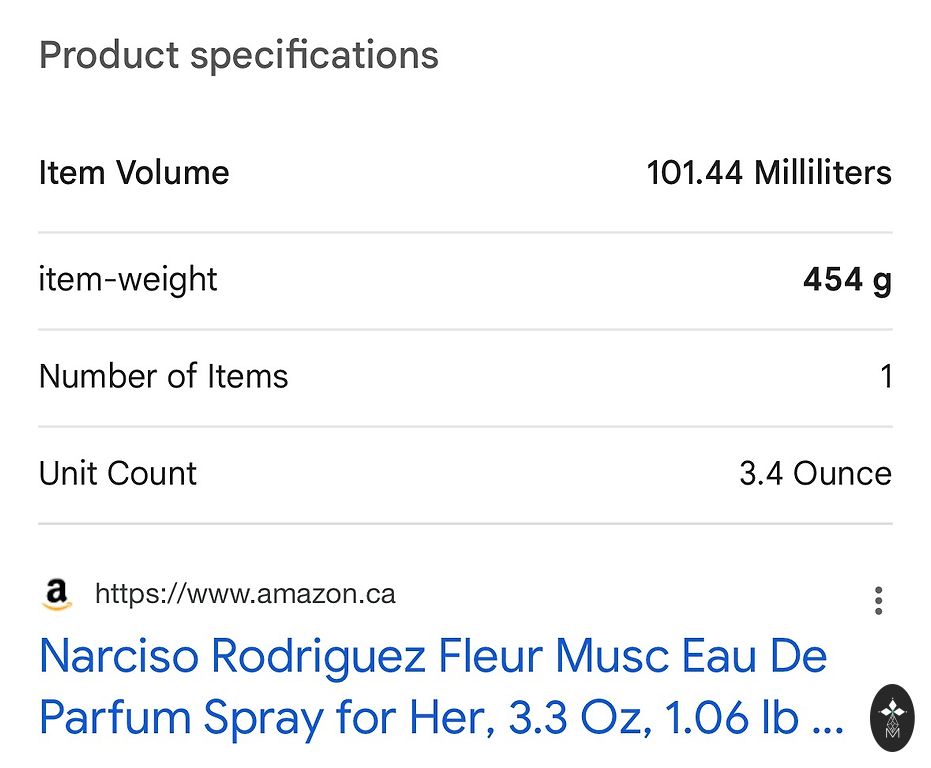Click the 3.4 Ounce value
Viewport: 931px width, 768px height.
click(x=815, y=473)
